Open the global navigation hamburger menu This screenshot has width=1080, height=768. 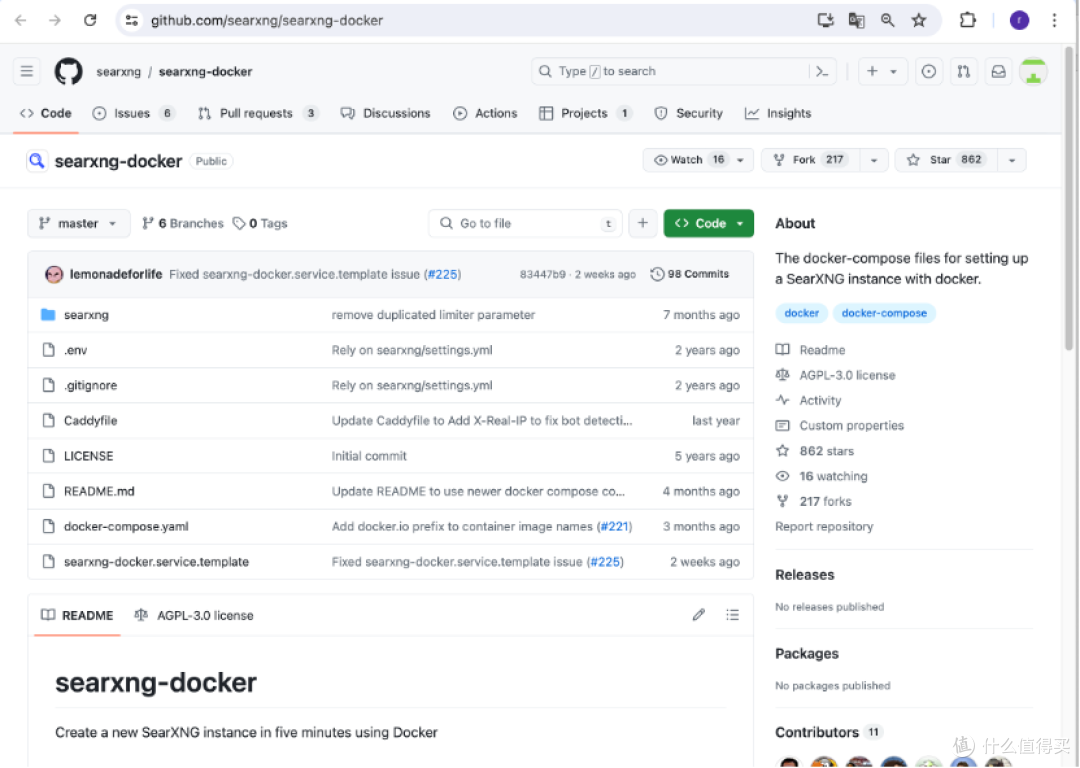tap(26, 71)
